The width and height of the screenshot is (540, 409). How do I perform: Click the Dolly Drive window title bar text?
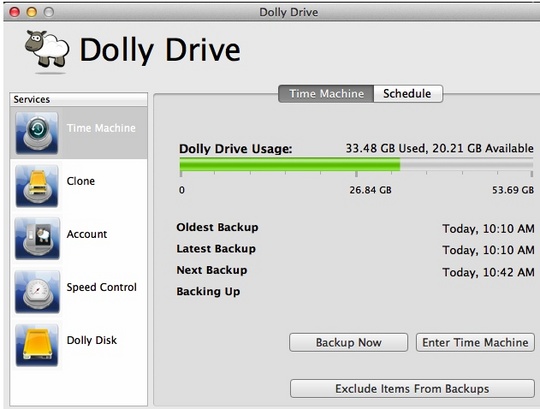(x=289, y=12)
